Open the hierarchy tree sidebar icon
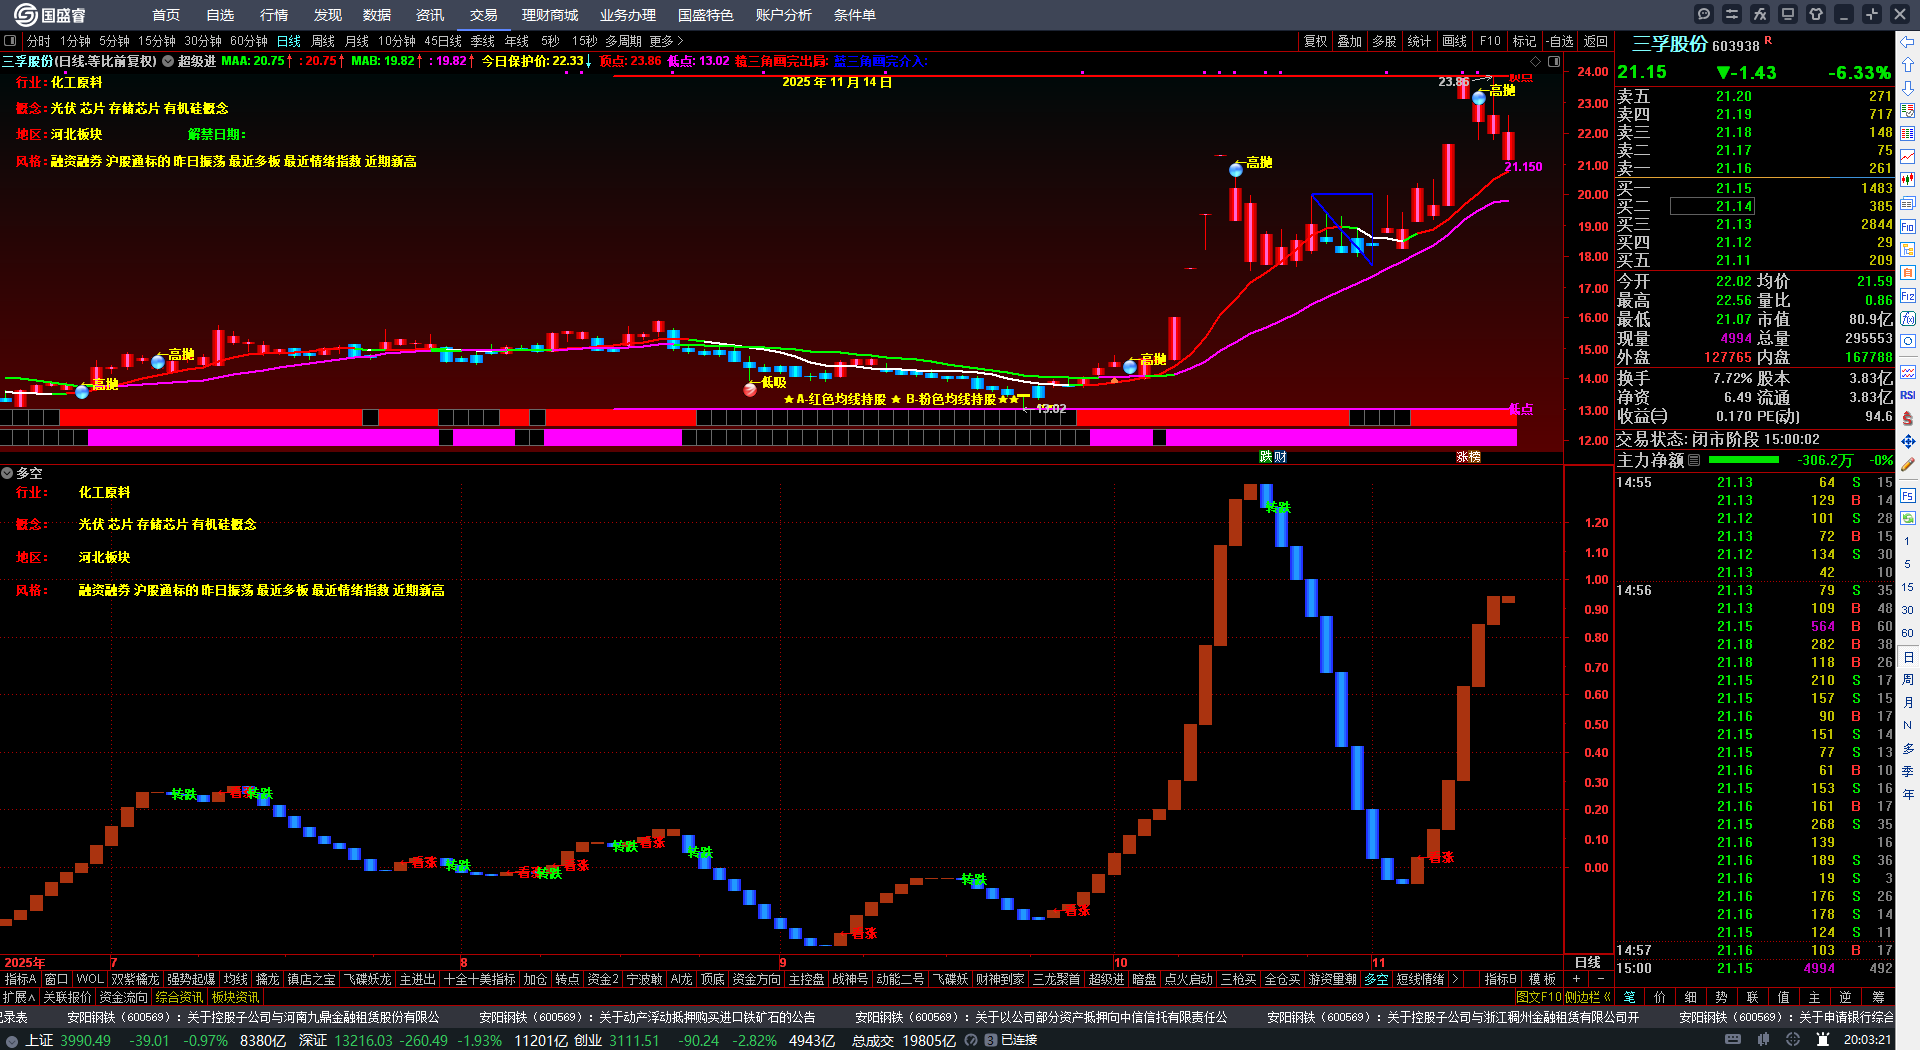Screen dimensions: 1920x1050 pyautogui.click(x=1908, y=250)
